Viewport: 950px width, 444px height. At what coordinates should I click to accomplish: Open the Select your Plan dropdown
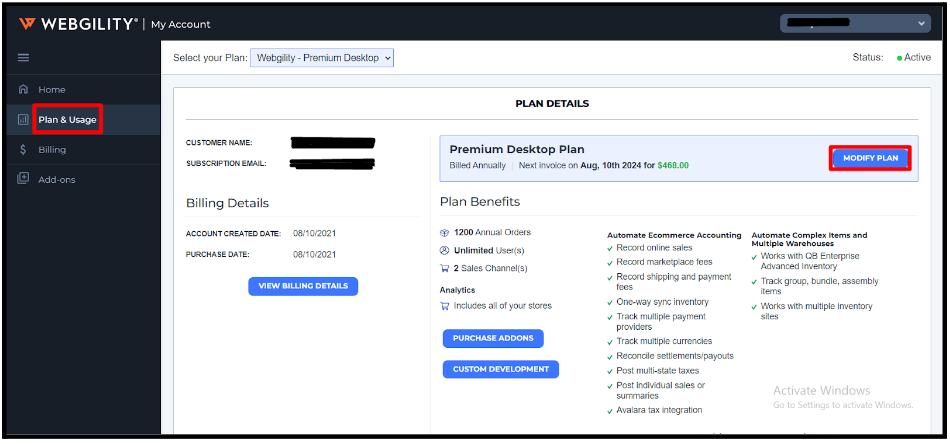[x=321, y=58]
